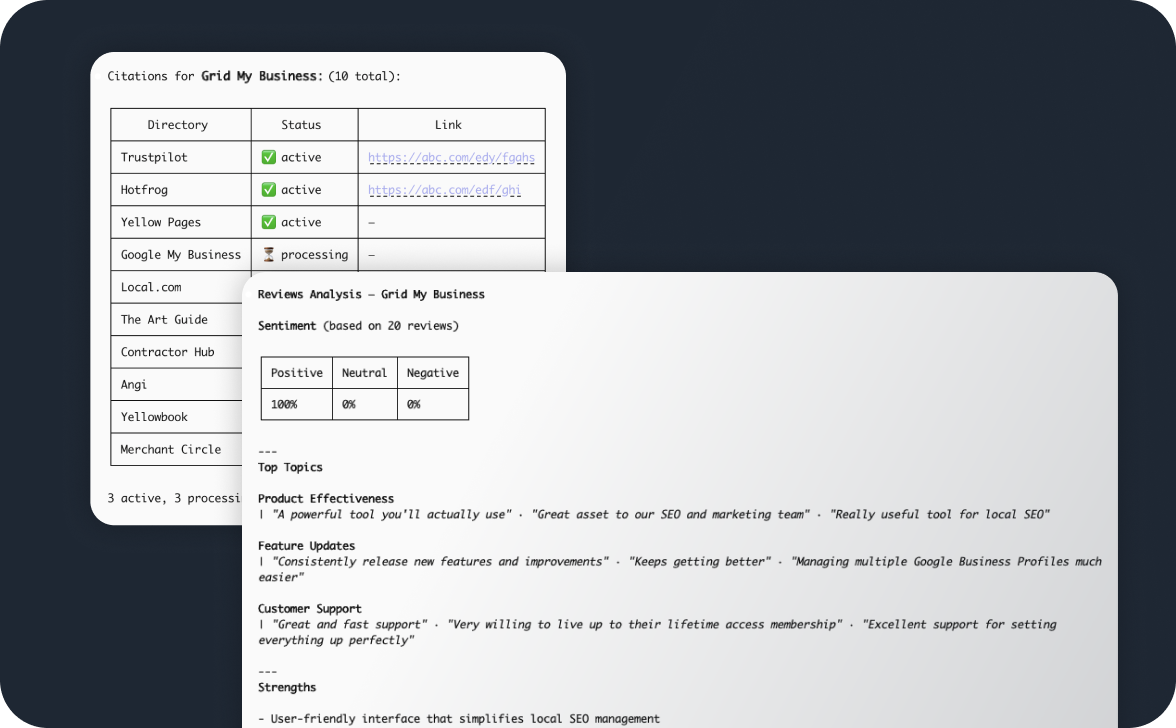Click the Contractor Hub table cell
The height and width of the screenshot is (728, 1176).
pos(177,352)
